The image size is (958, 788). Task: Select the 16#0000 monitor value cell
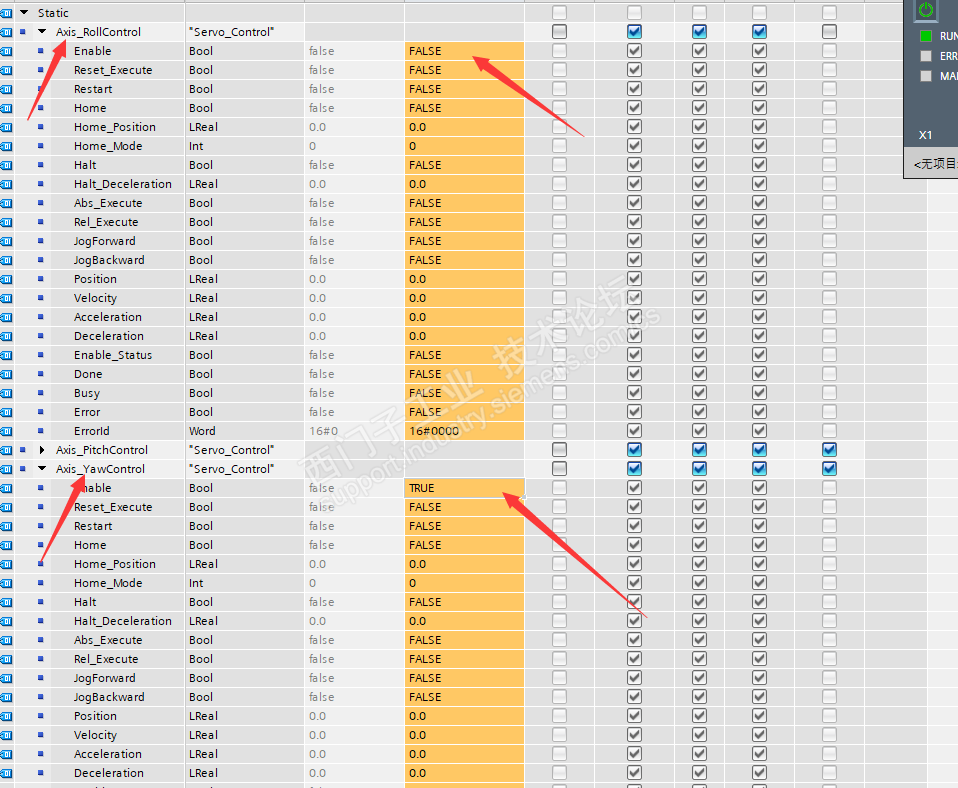464,431
